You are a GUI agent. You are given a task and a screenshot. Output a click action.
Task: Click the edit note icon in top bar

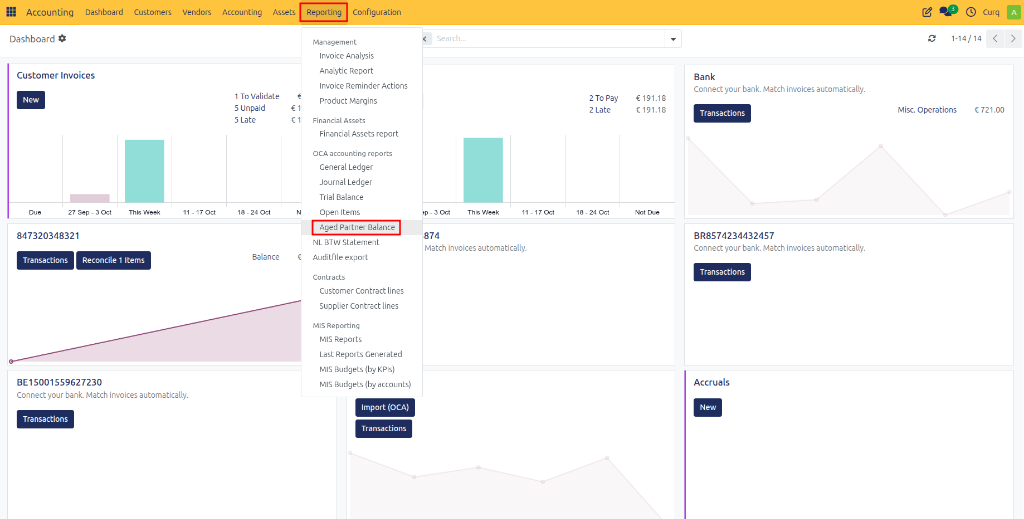point(927,12)
